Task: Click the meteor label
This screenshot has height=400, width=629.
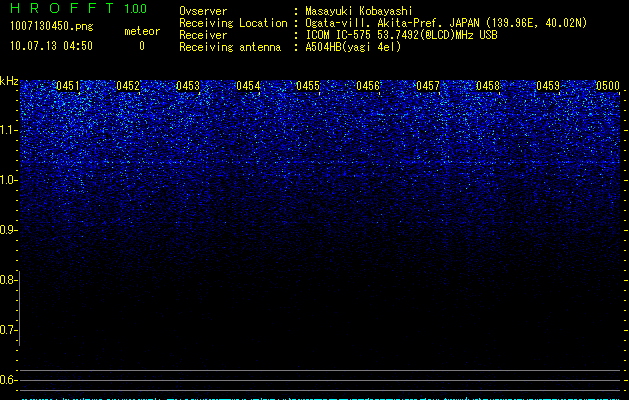Action: (x=142, y=31)
